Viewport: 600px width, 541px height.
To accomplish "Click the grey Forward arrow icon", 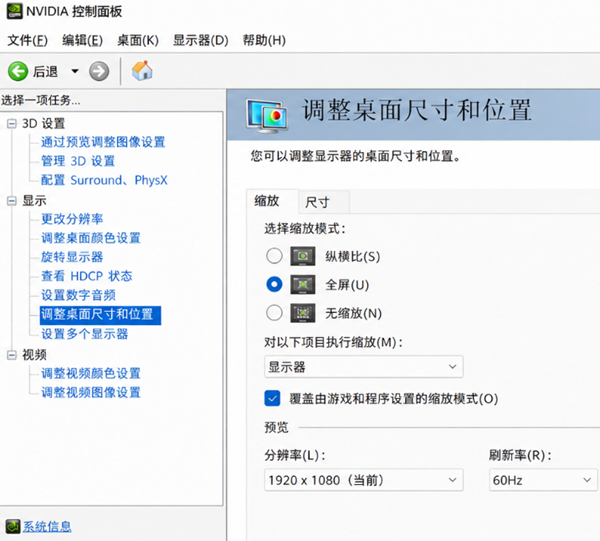I will point(99,71).
